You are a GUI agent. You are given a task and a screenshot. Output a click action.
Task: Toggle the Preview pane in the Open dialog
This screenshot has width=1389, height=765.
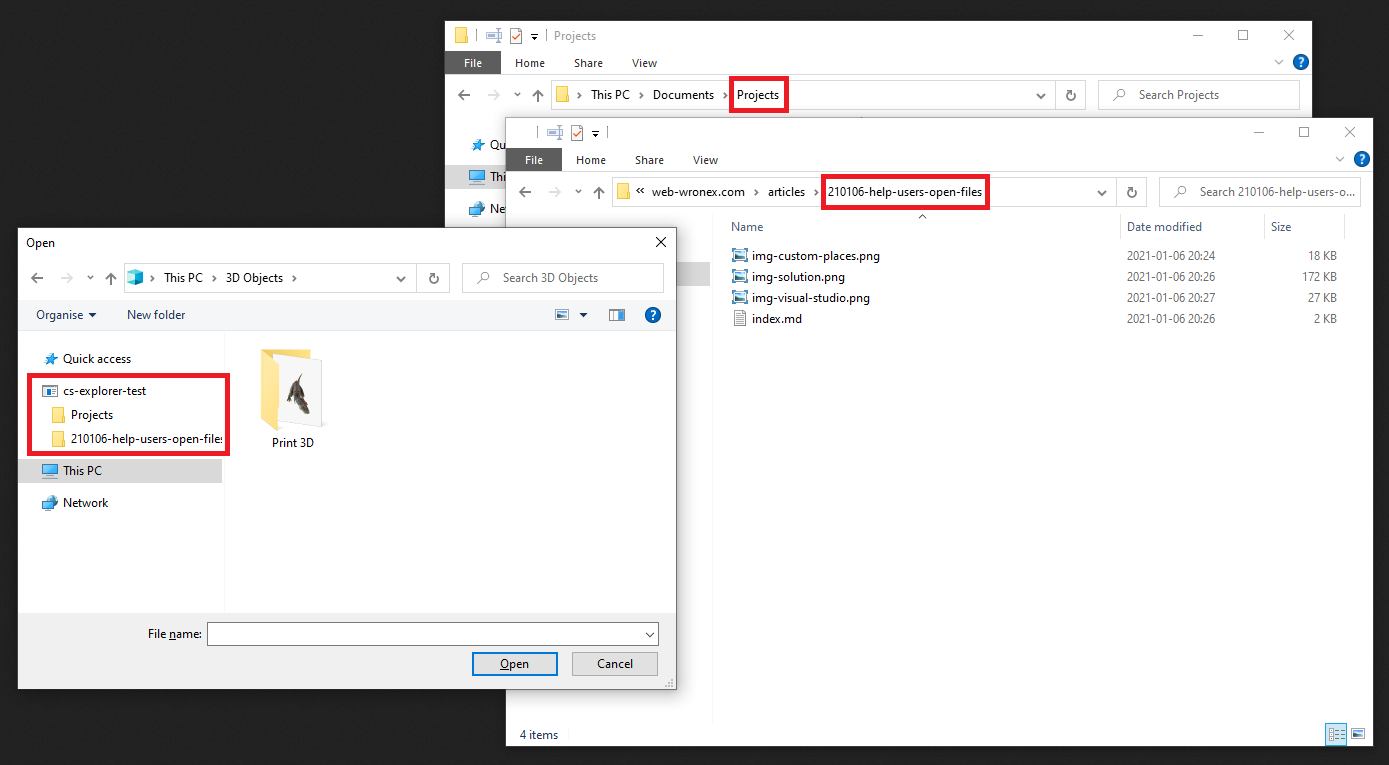pyautogui.click(x=616, y=314)
